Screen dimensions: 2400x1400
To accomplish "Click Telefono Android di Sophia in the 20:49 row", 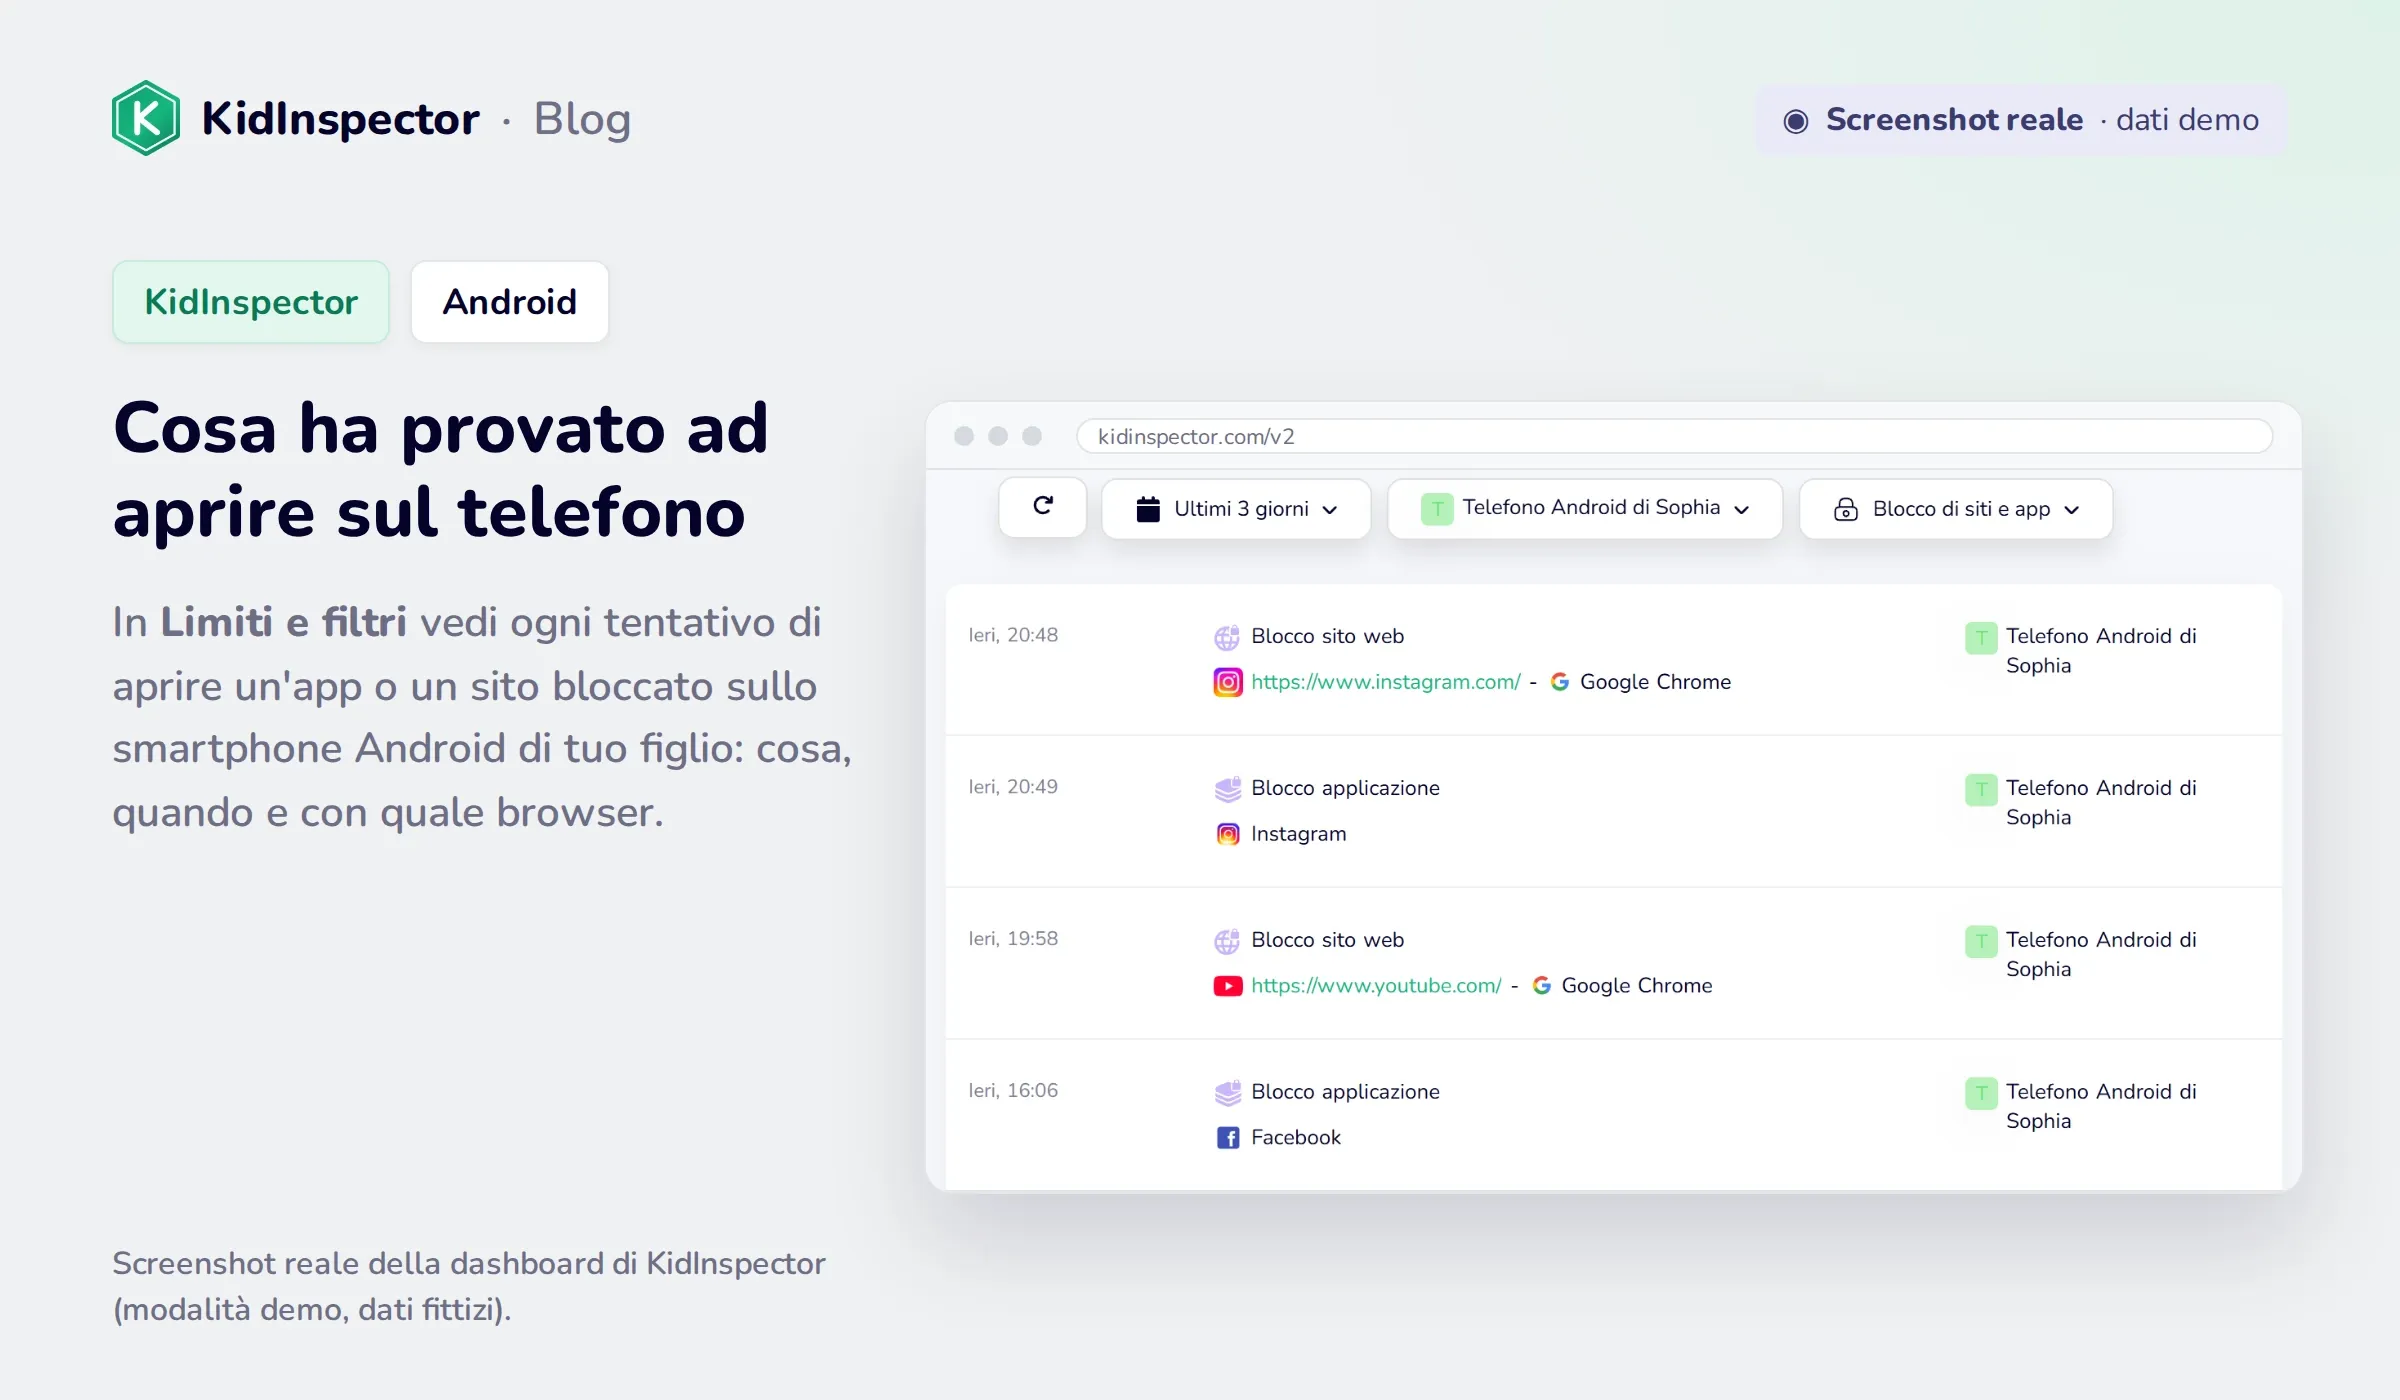I will coord(2101,803).
